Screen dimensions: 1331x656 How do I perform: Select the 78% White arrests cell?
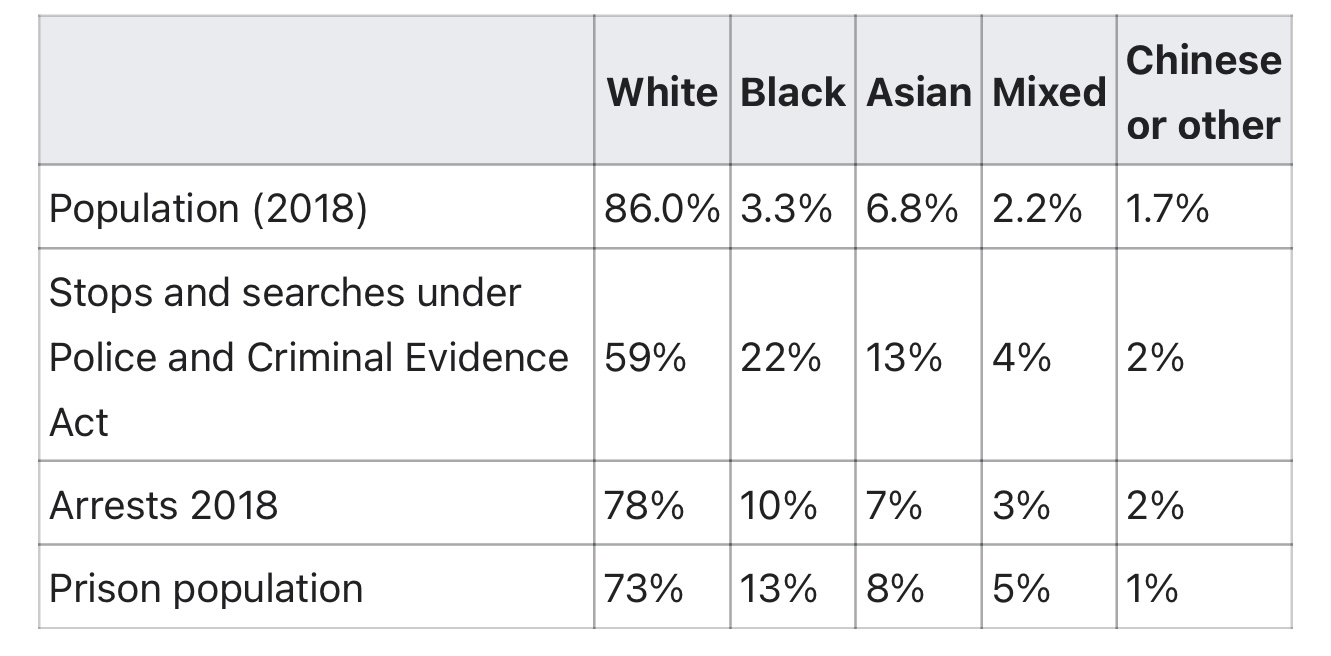click(x=645, y=504)
